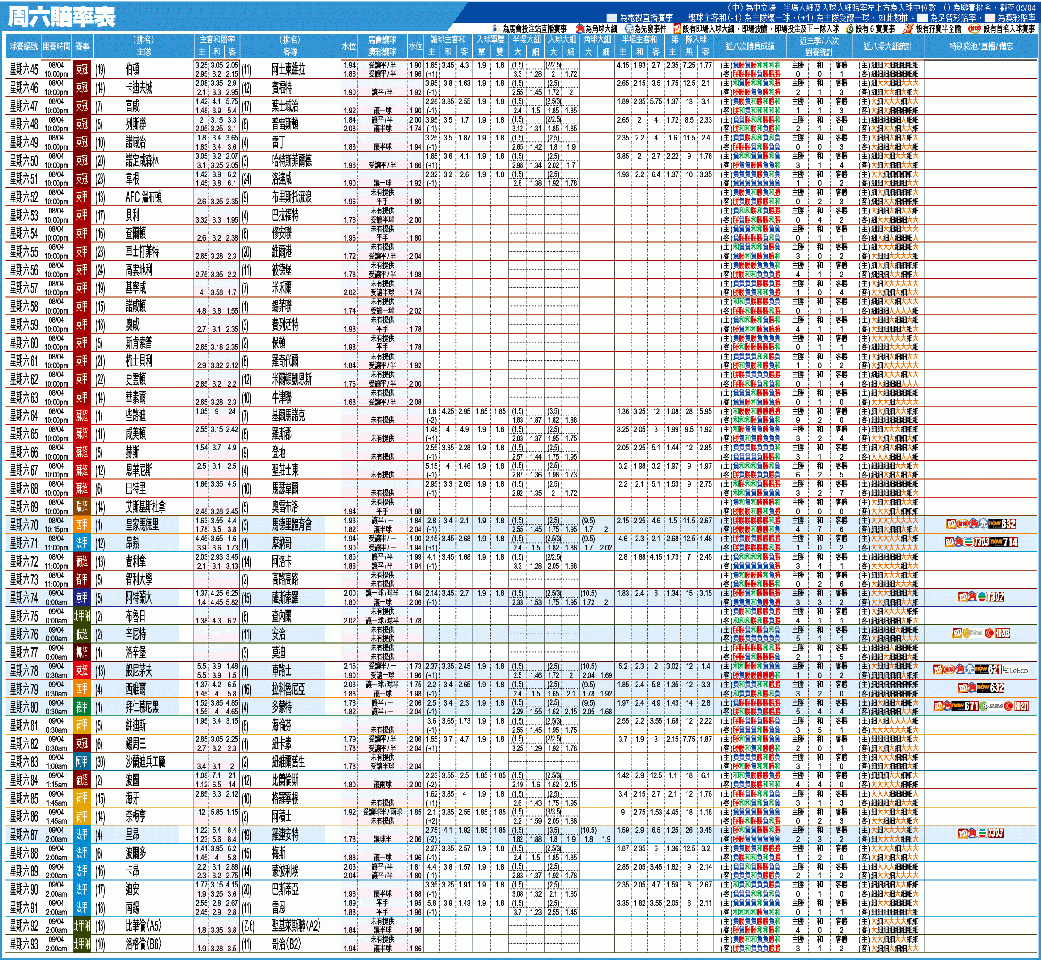
Task: Click home team 貝利 in row 星期六53
Action: coord(132,215)
